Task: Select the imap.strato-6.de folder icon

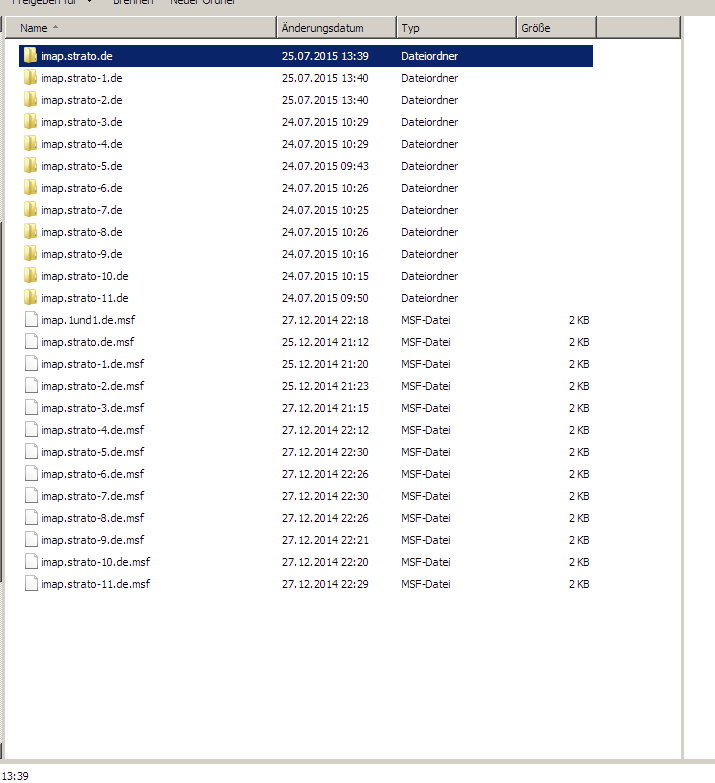Action: coord(30,187)
